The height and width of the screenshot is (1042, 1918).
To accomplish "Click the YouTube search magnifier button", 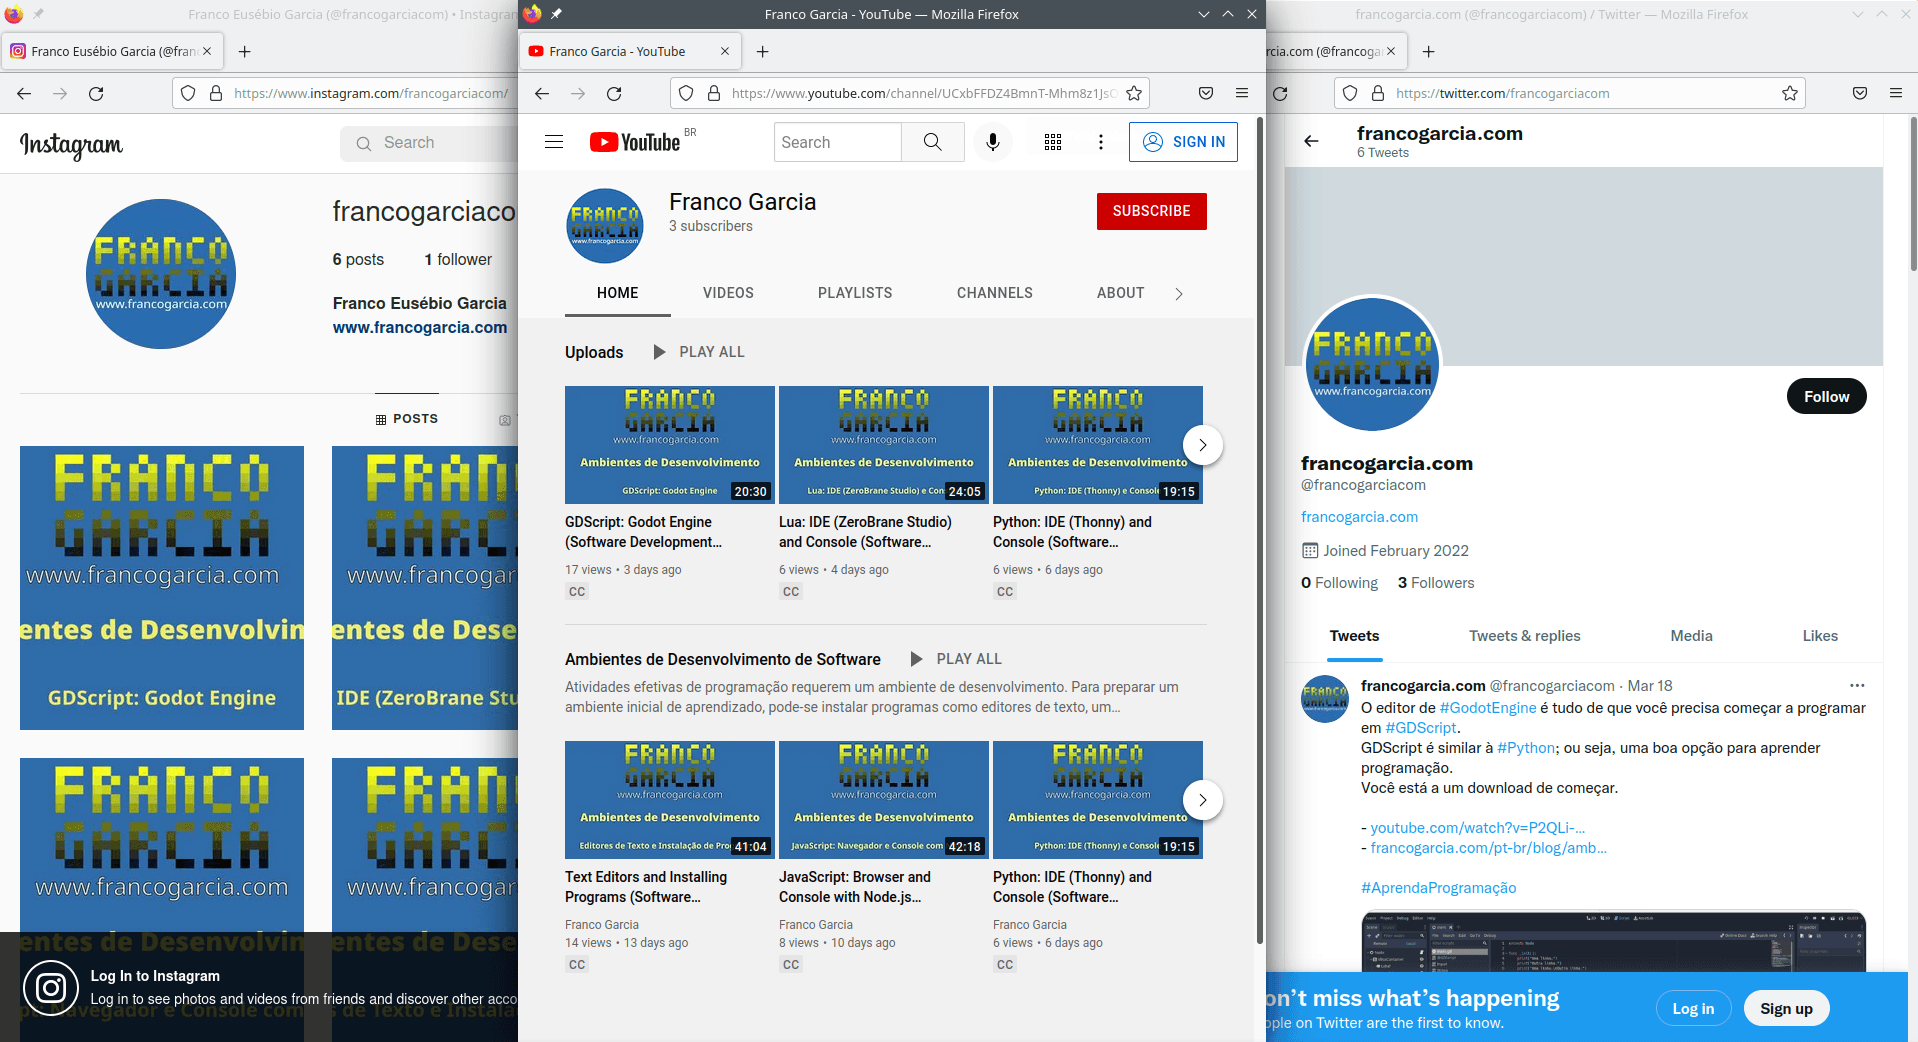I will 932,142.
